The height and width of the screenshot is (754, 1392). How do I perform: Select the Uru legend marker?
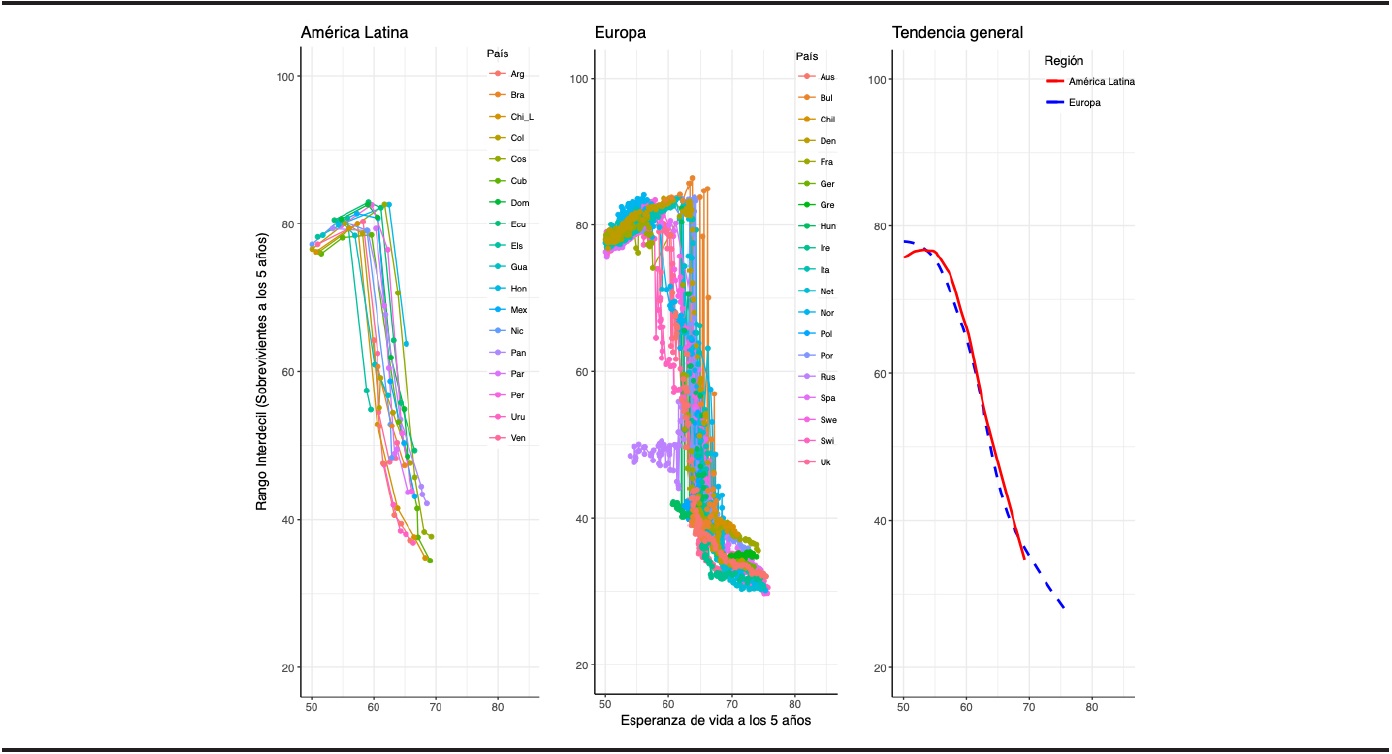(496, 417)
